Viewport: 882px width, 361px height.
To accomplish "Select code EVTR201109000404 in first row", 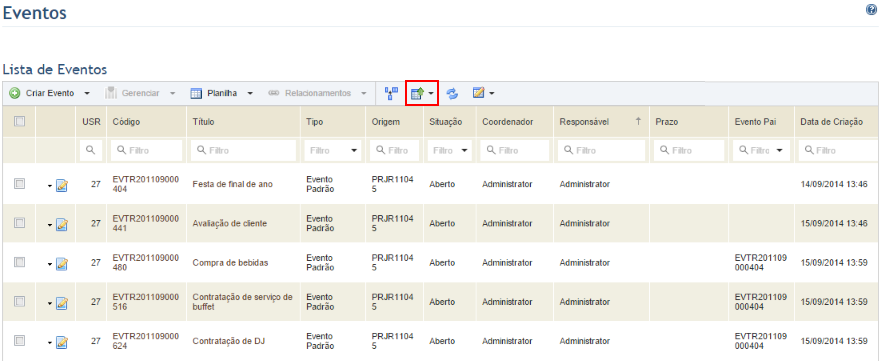I will pos(146,184).
